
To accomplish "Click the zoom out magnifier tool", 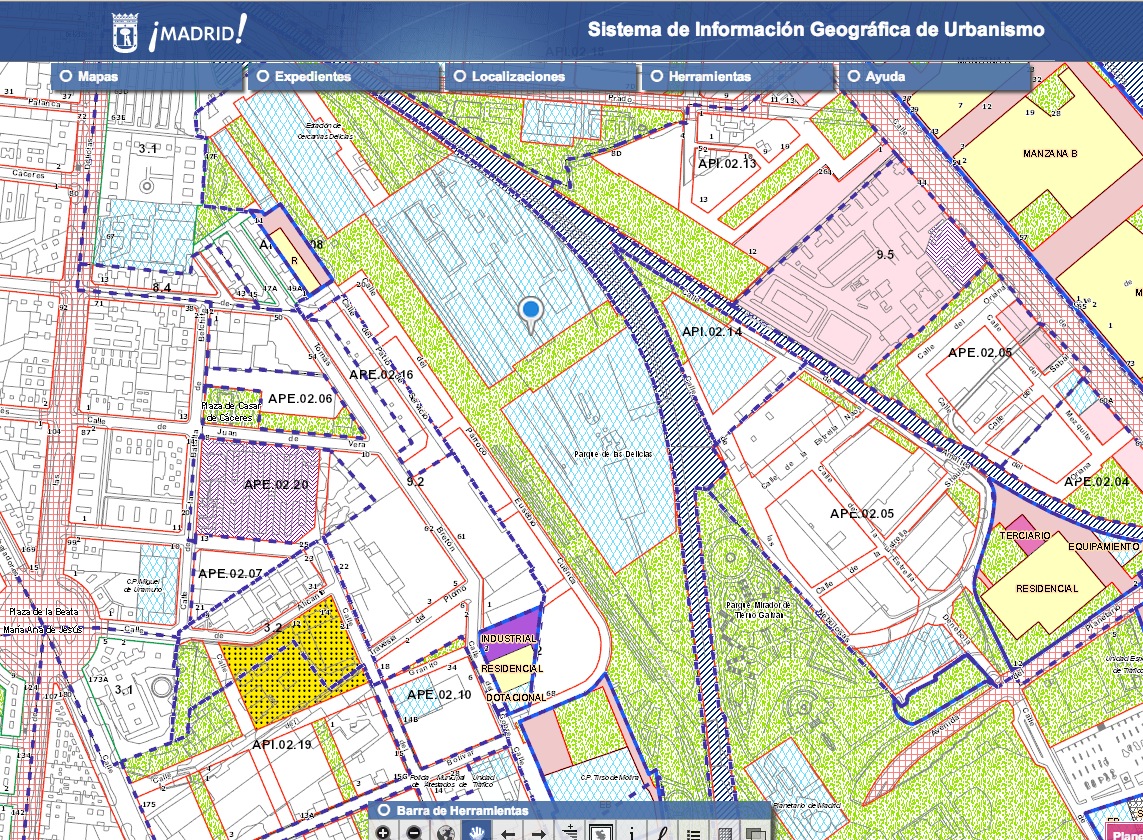I will (414, 833).
